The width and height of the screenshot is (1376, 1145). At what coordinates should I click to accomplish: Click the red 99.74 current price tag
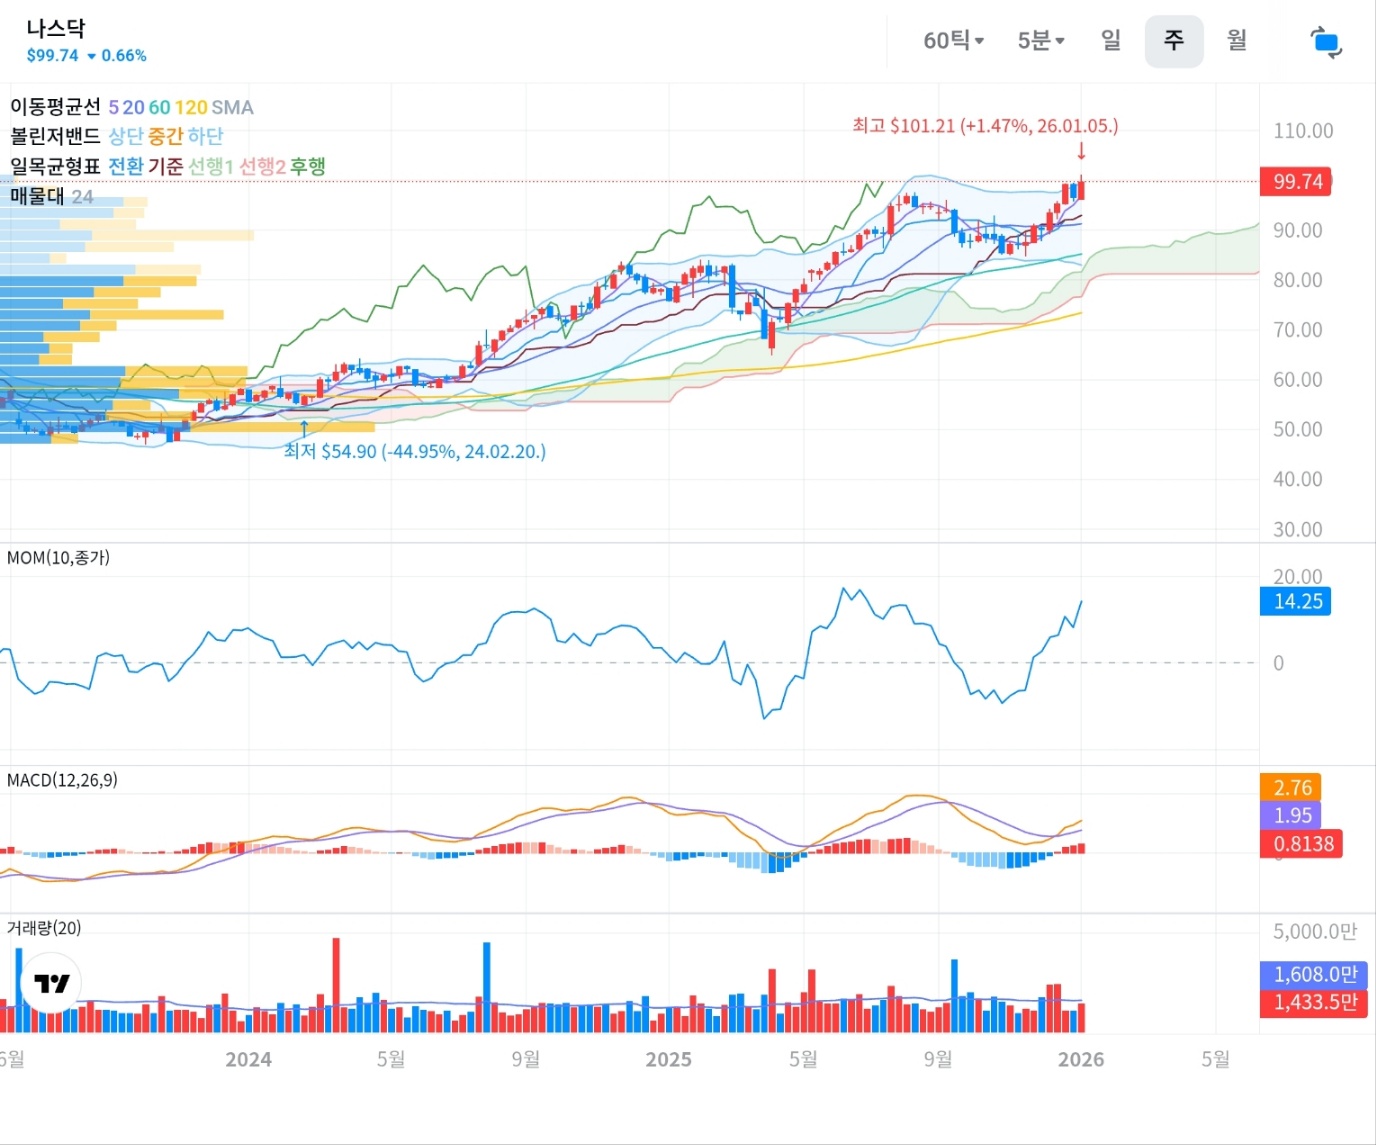[1296, 182]
